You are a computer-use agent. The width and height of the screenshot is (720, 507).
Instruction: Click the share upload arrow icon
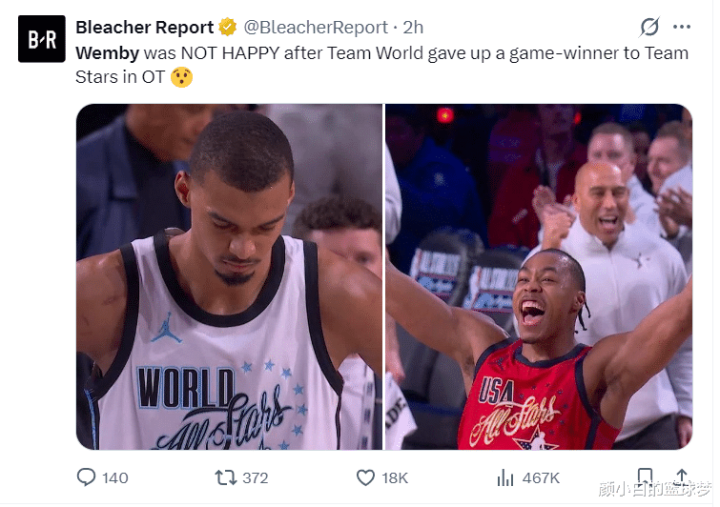682,477
